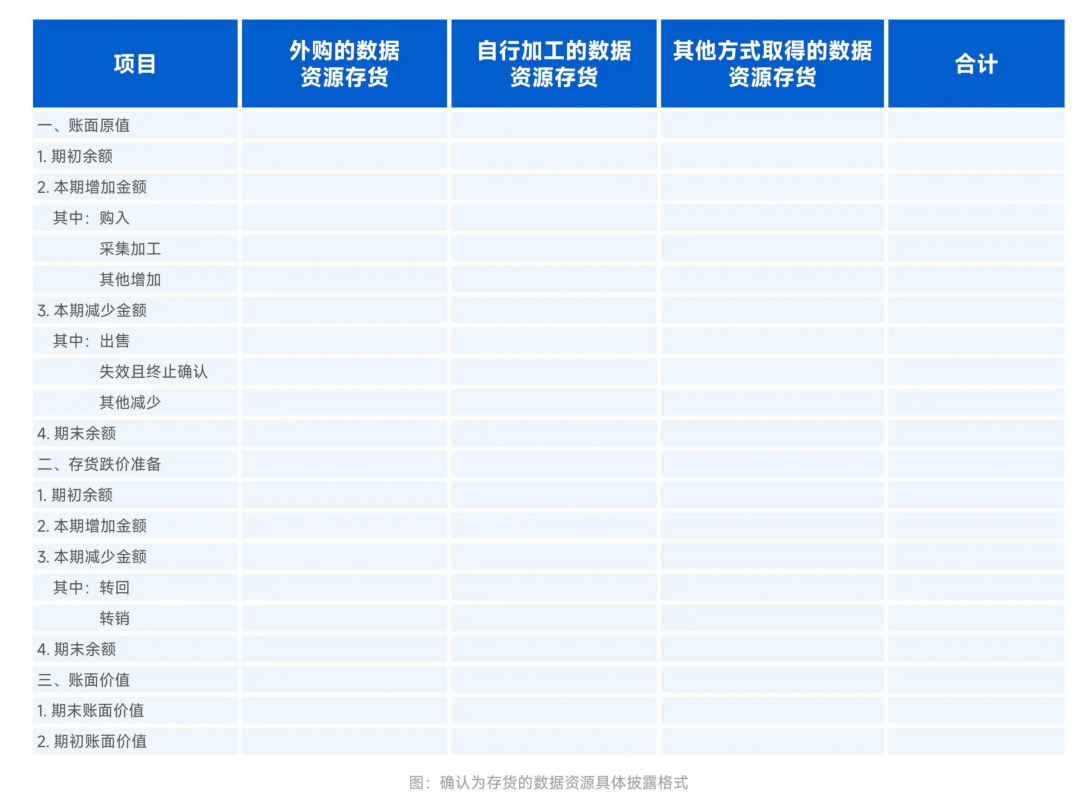The height and width of the screenshot is (811, 1080).
Task: Click the 自行加工的数据资源存货 header
Action: (x=554, y=64)
